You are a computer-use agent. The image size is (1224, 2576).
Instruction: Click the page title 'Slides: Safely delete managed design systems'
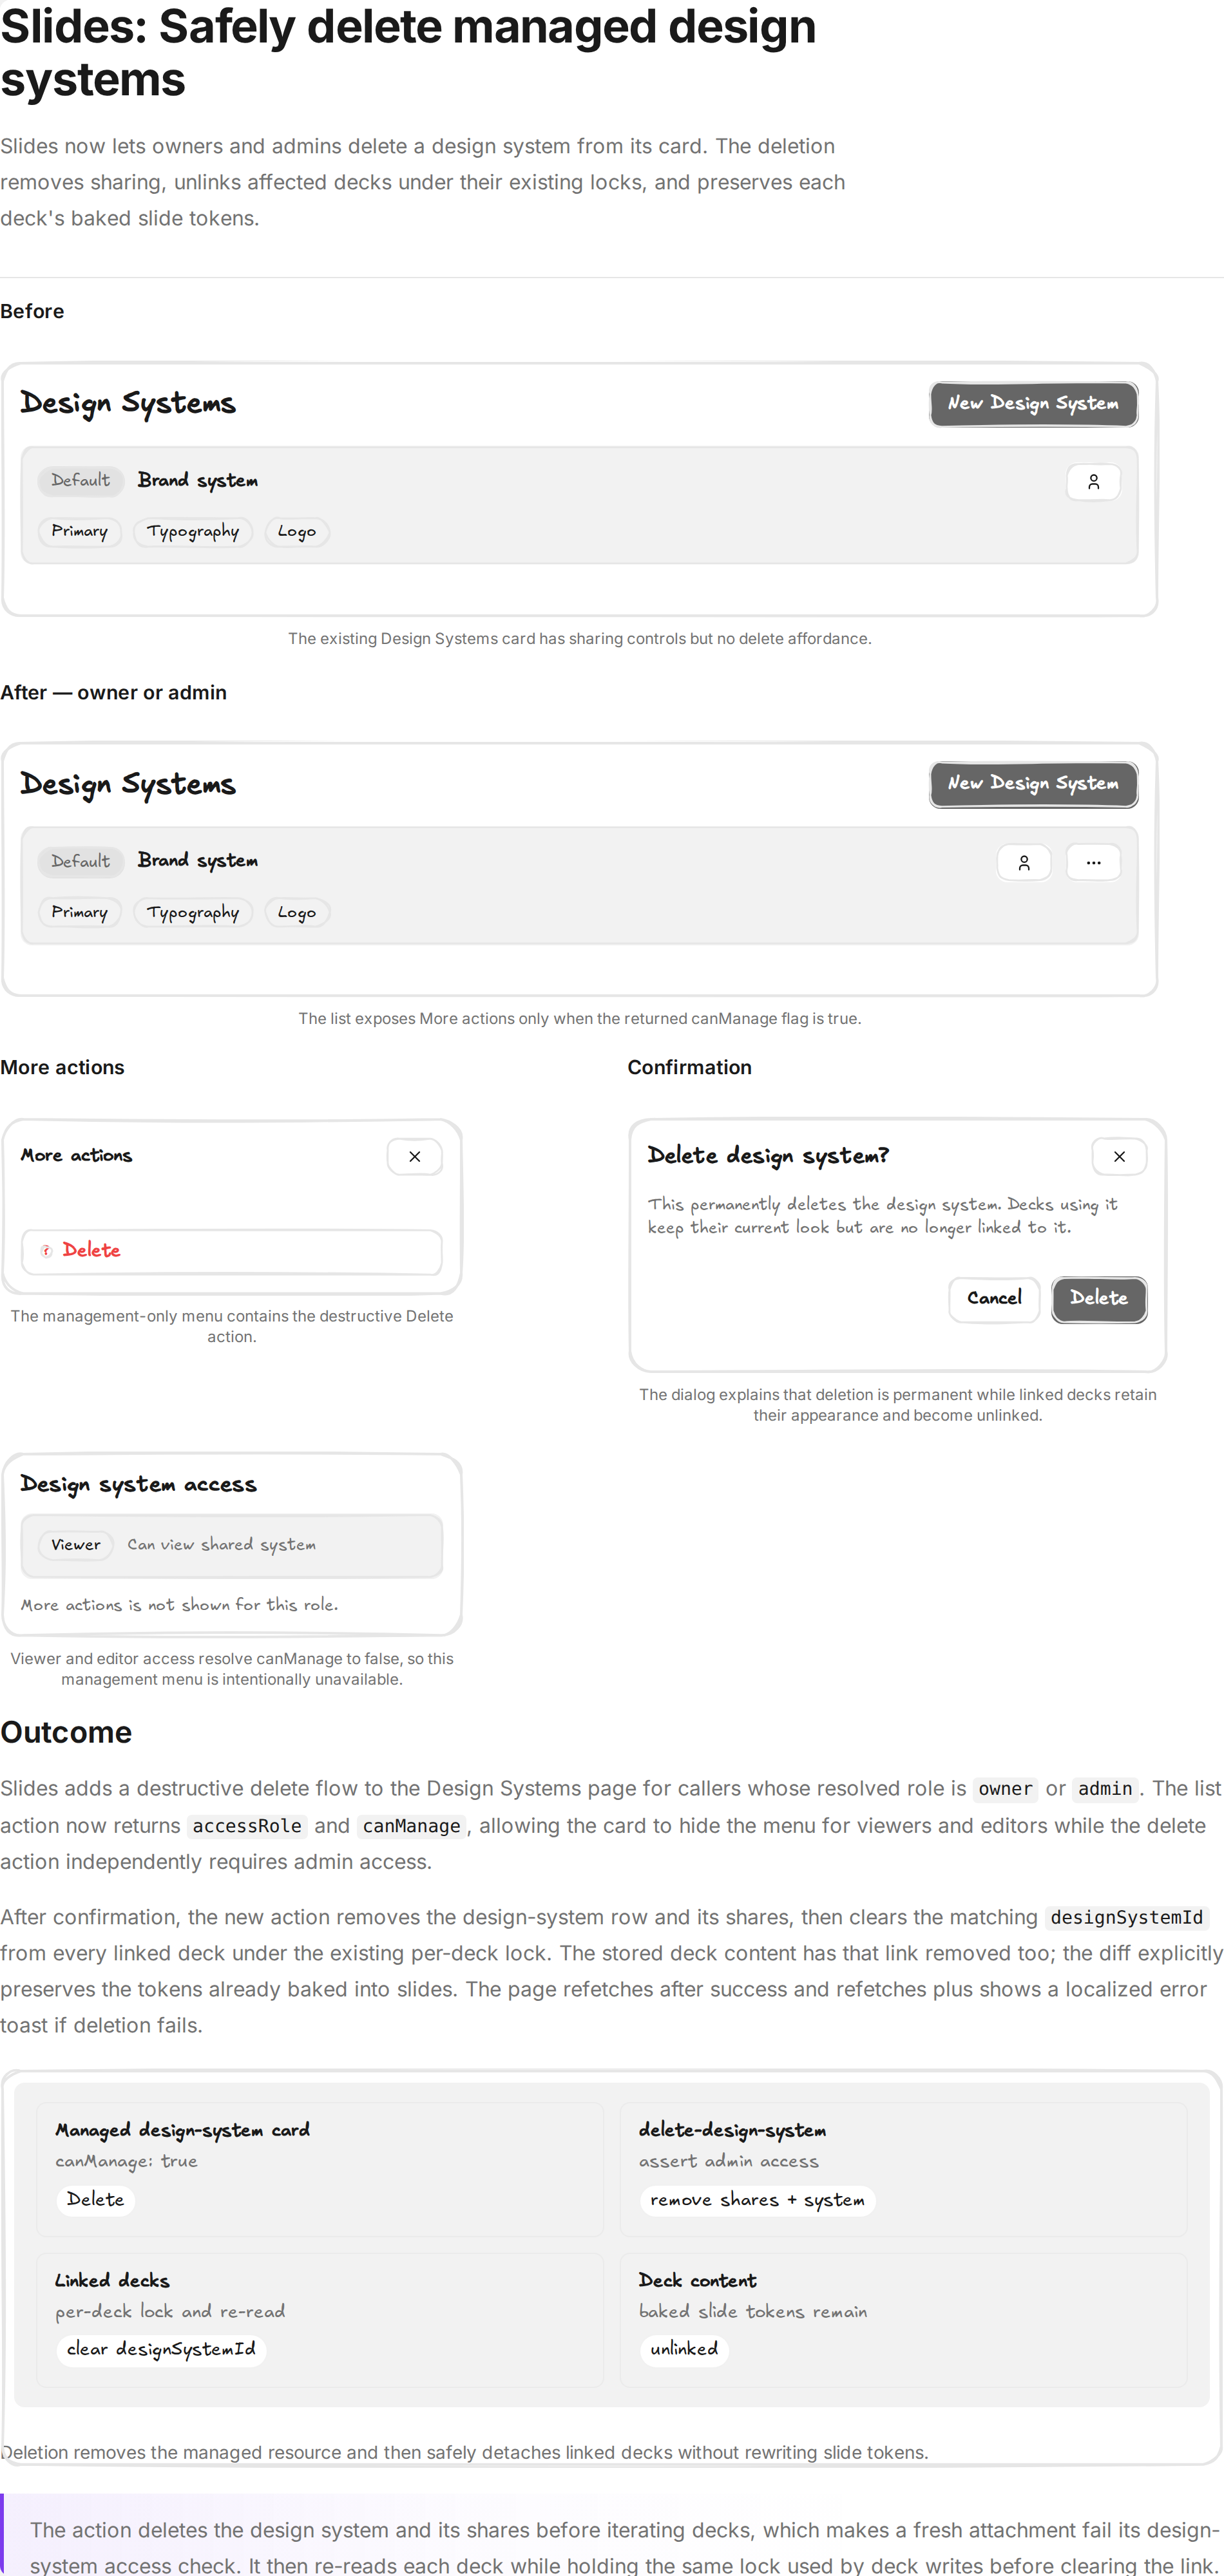tap(408, 53)
